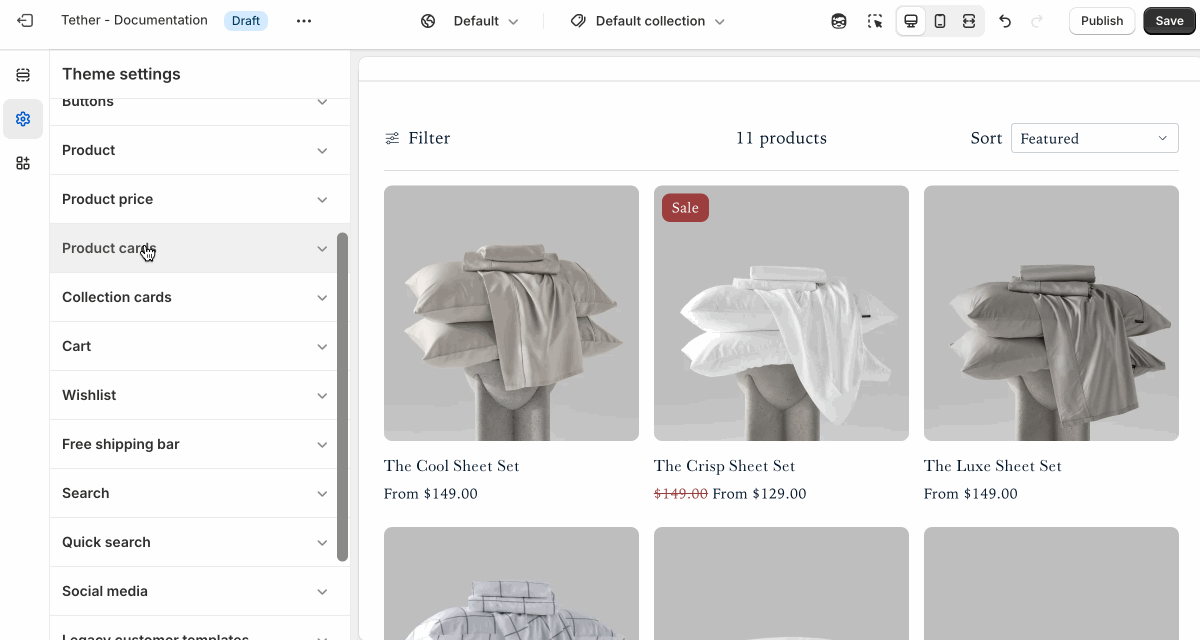This screenshot has width=1200, height=640.
Task: Expand the Free shipping bar settings
Action: click(x=200, y=444)
